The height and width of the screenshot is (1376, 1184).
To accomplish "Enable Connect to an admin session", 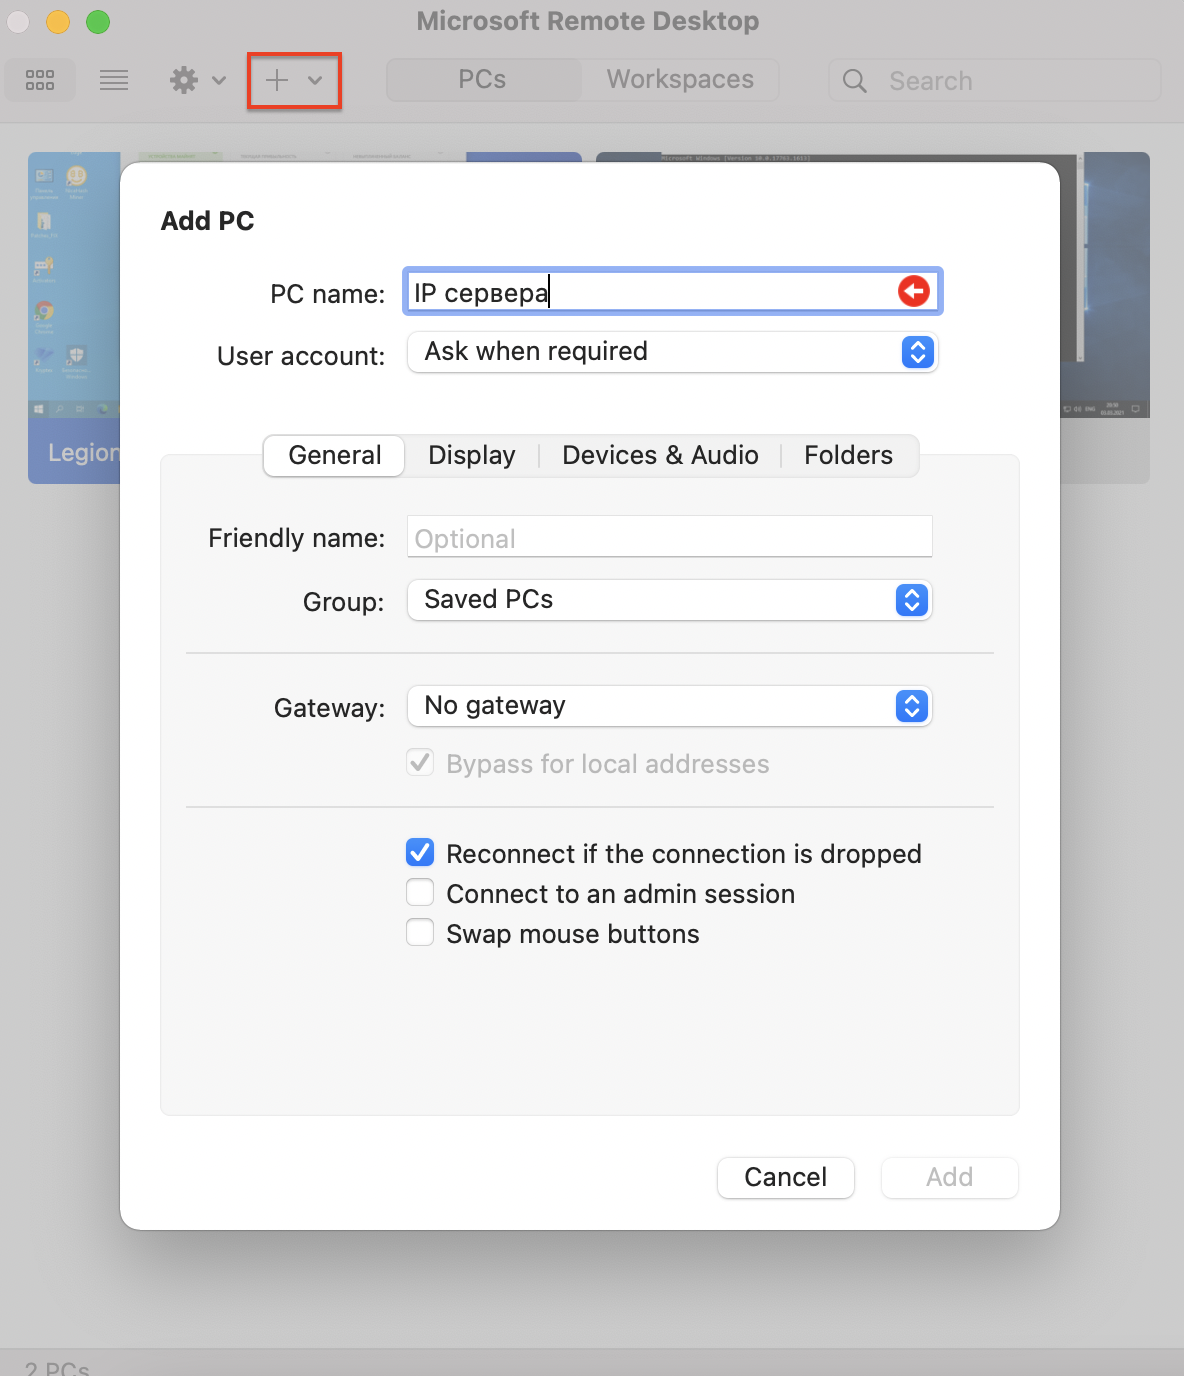I will click(420, 892).
